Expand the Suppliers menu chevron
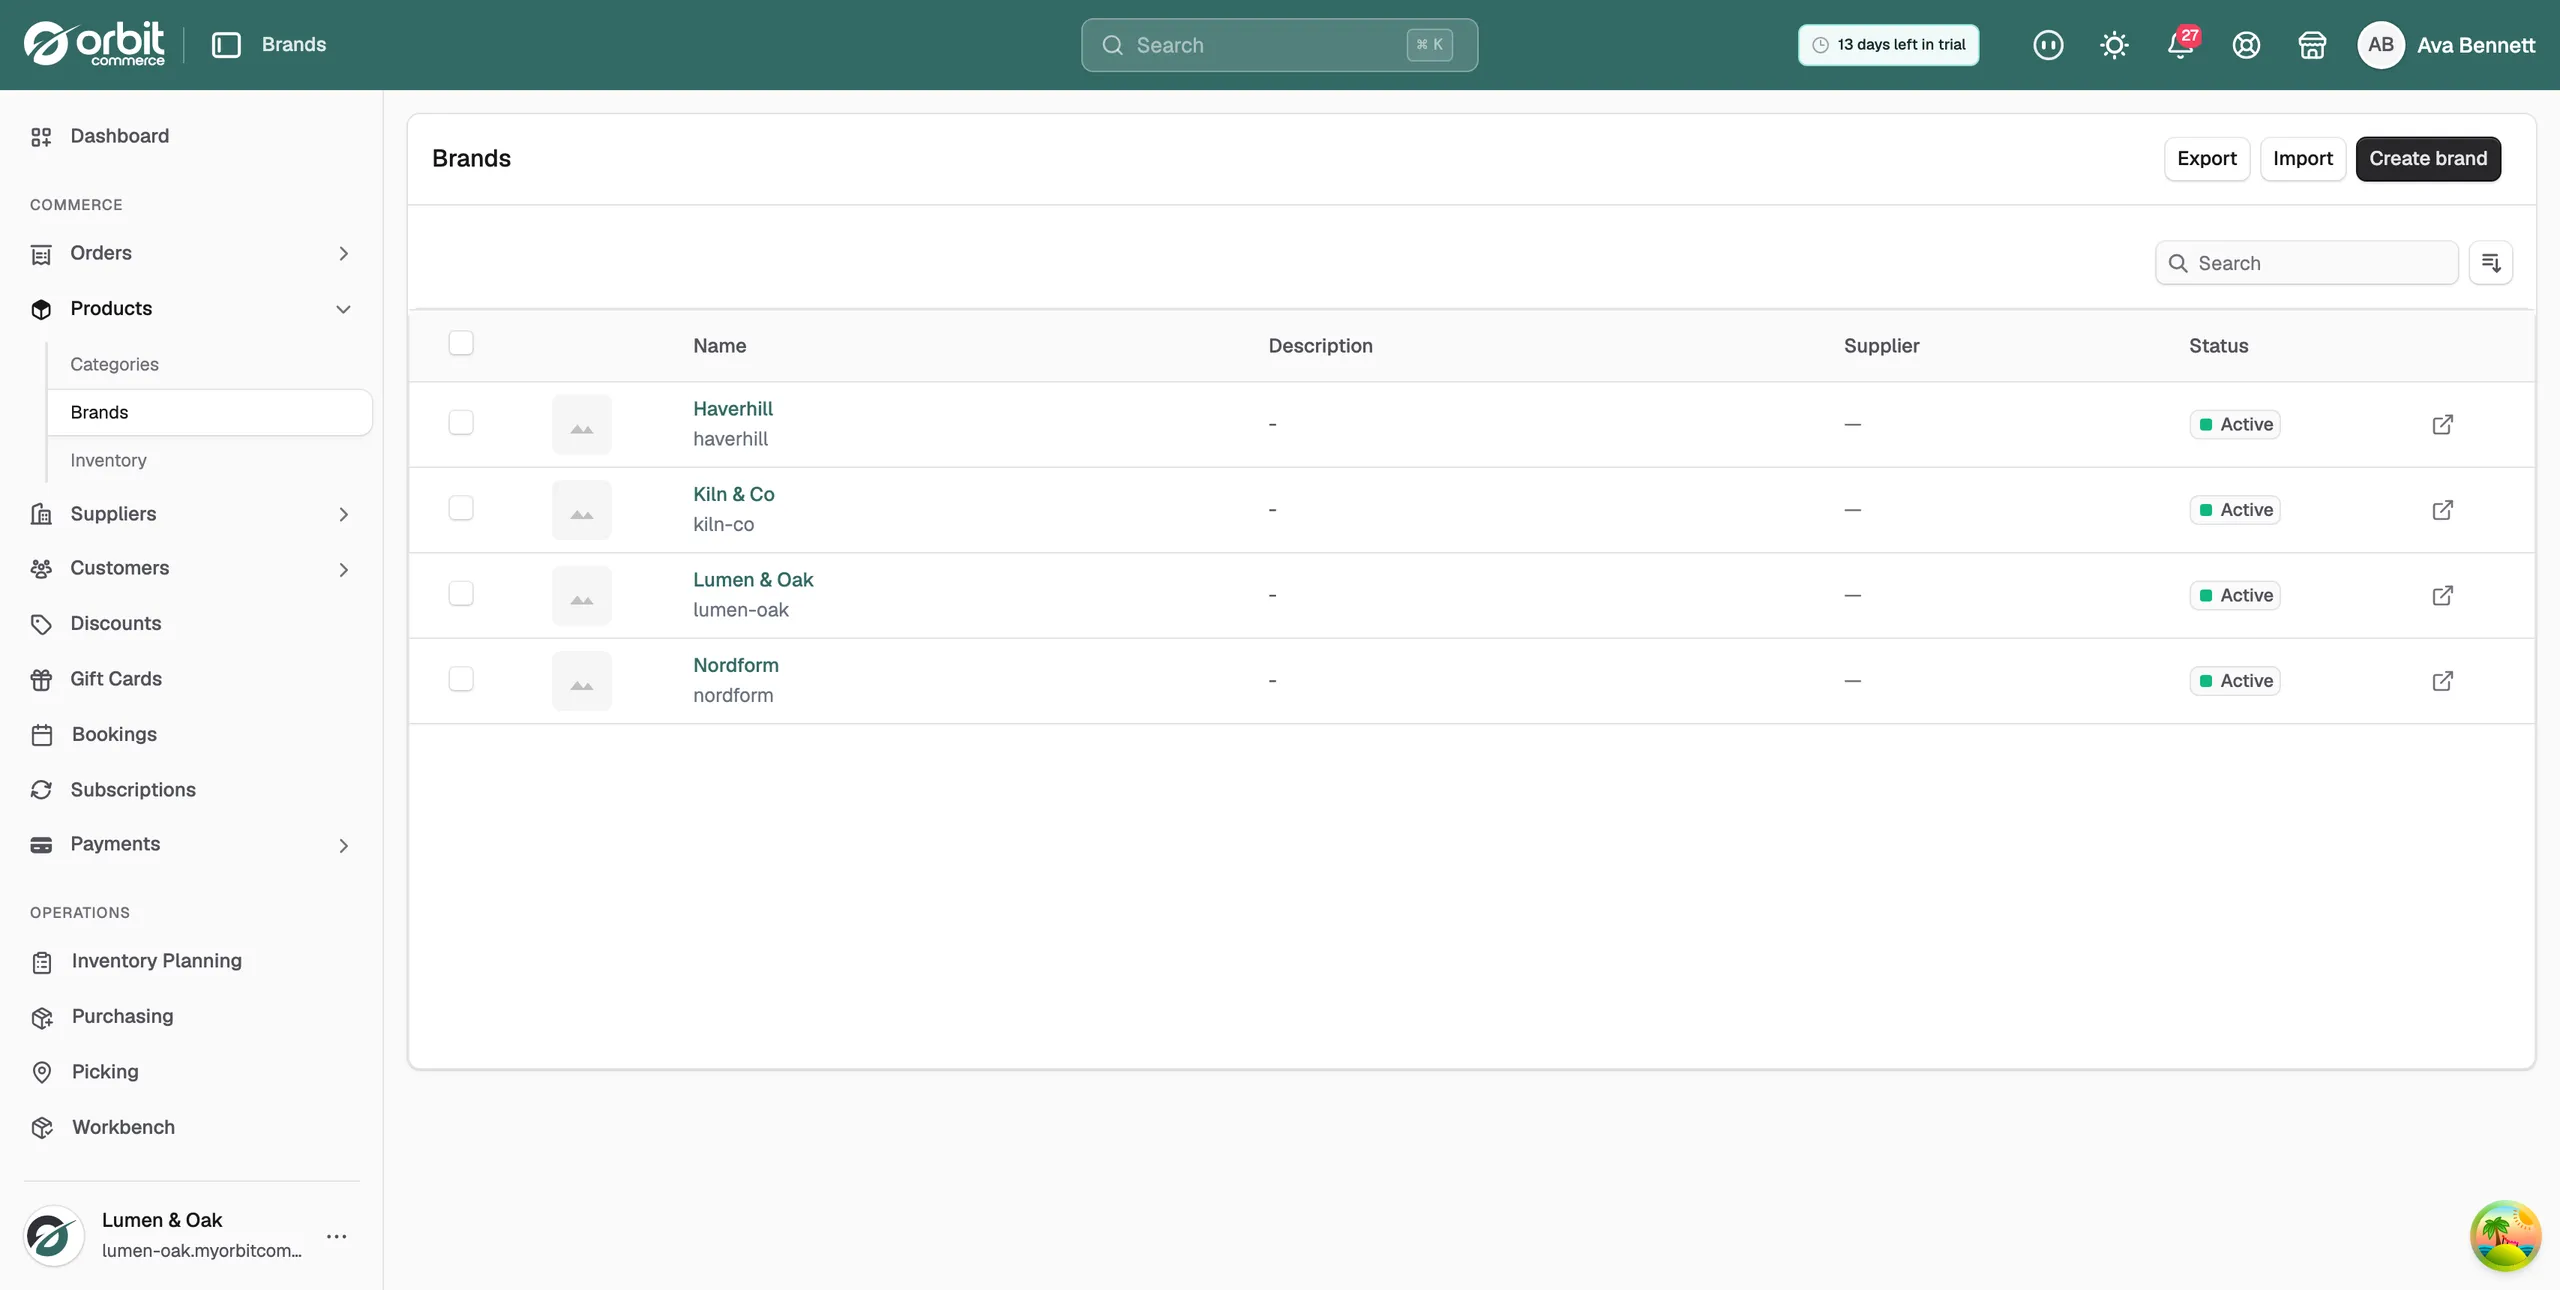This screenshot has width=2560, height=1290. pos(343,514)
